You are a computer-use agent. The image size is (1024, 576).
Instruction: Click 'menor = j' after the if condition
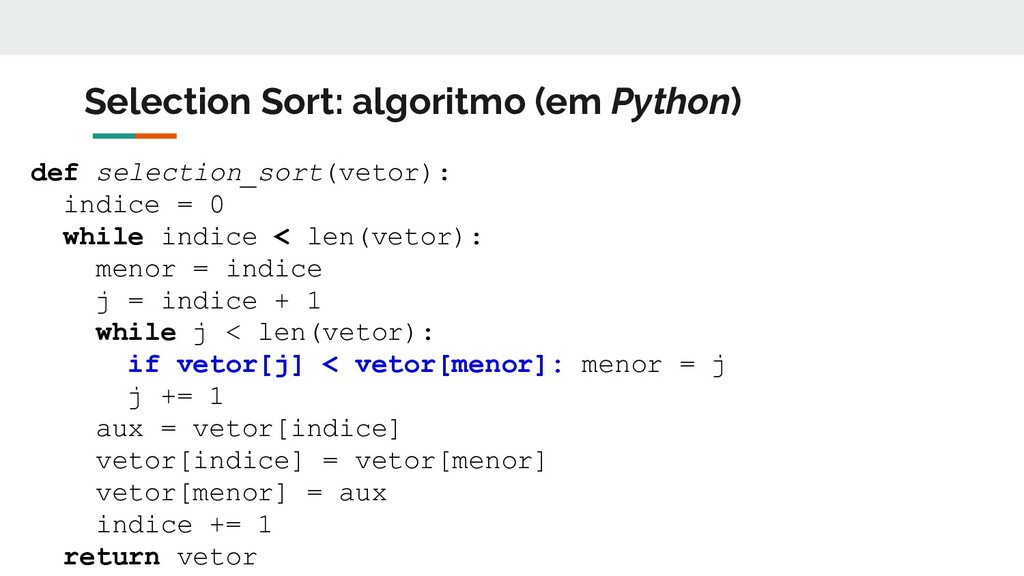[x=653, y=366]
